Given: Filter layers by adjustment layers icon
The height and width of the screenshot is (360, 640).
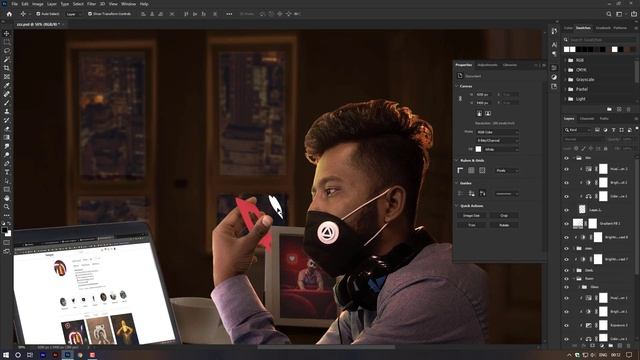Looking at the screenshot, I should tap(605, 130).
